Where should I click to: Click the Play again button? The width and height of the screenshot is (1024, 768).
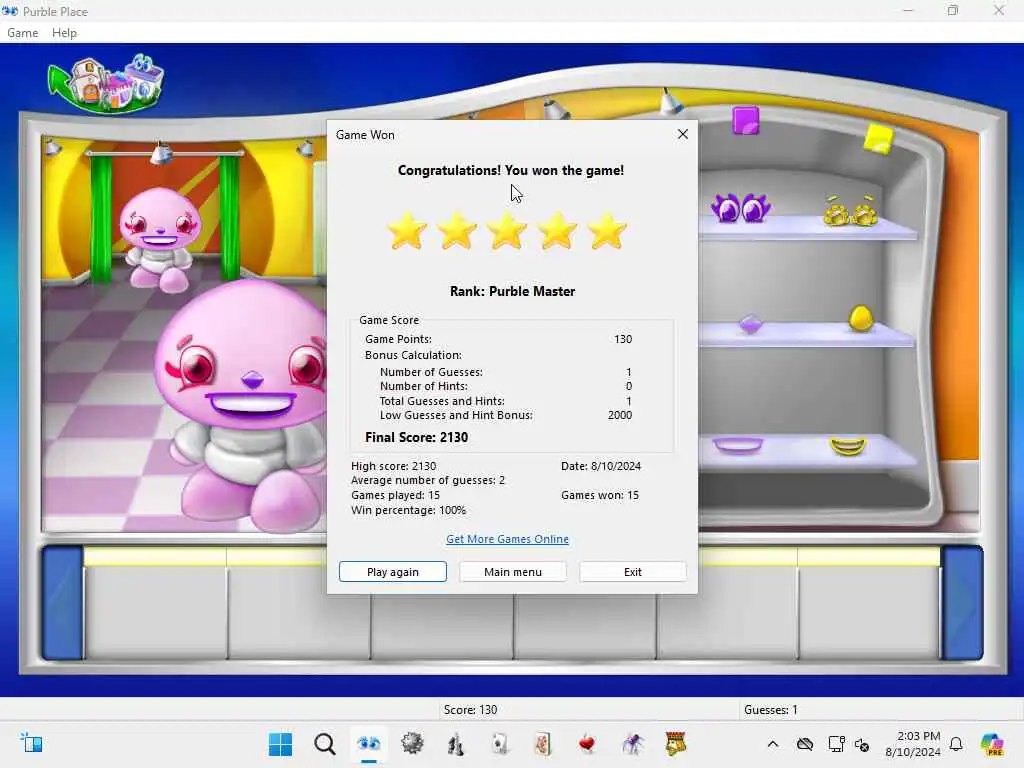click(x=392, y=571)
